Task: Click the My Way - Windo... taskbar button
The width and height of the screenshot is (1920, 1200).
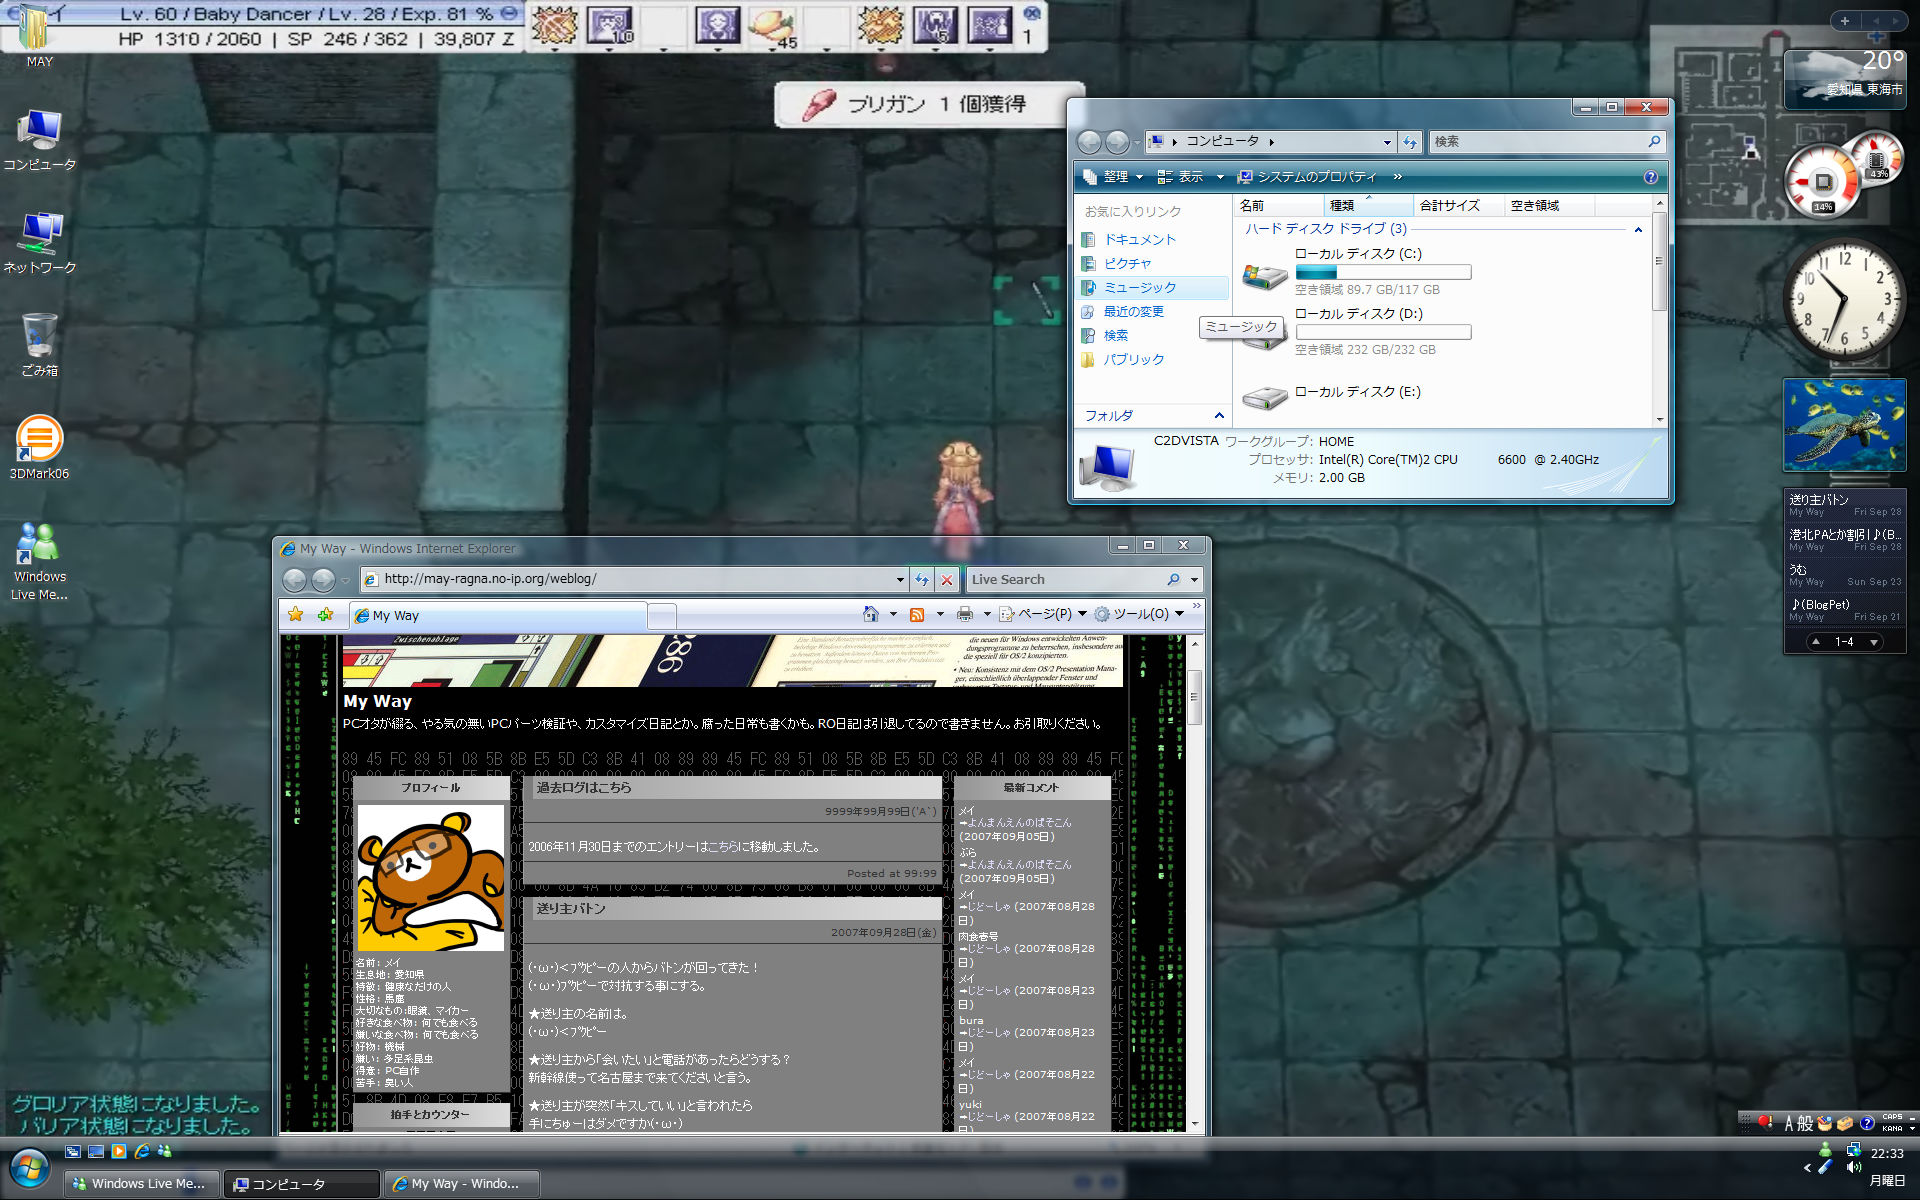Action: coord(463,1184)
